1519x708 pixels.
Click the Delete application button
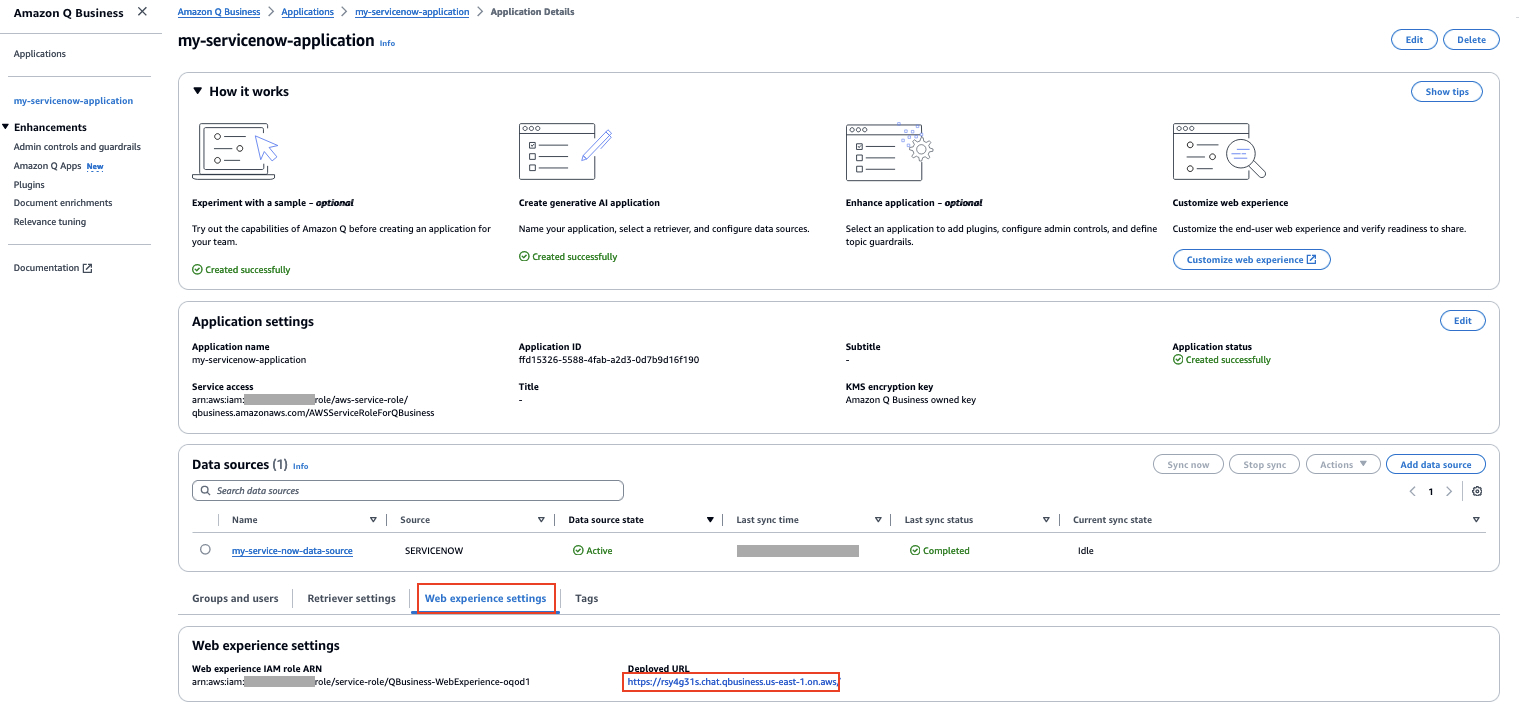tap(1471, 40)
